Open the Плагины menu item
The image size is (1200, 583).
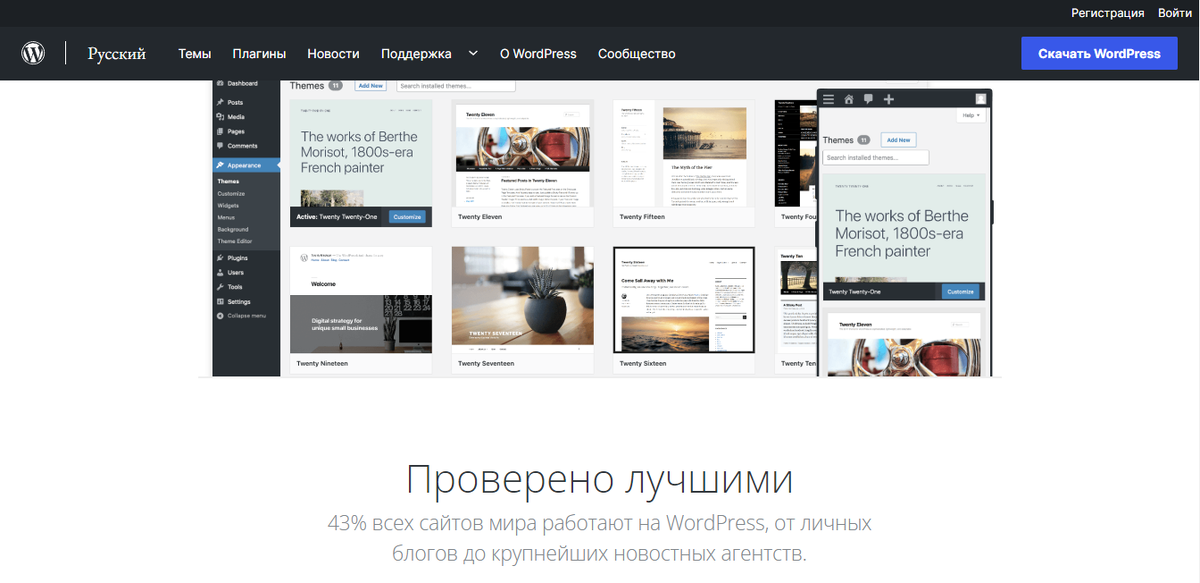tap(259, 53)
